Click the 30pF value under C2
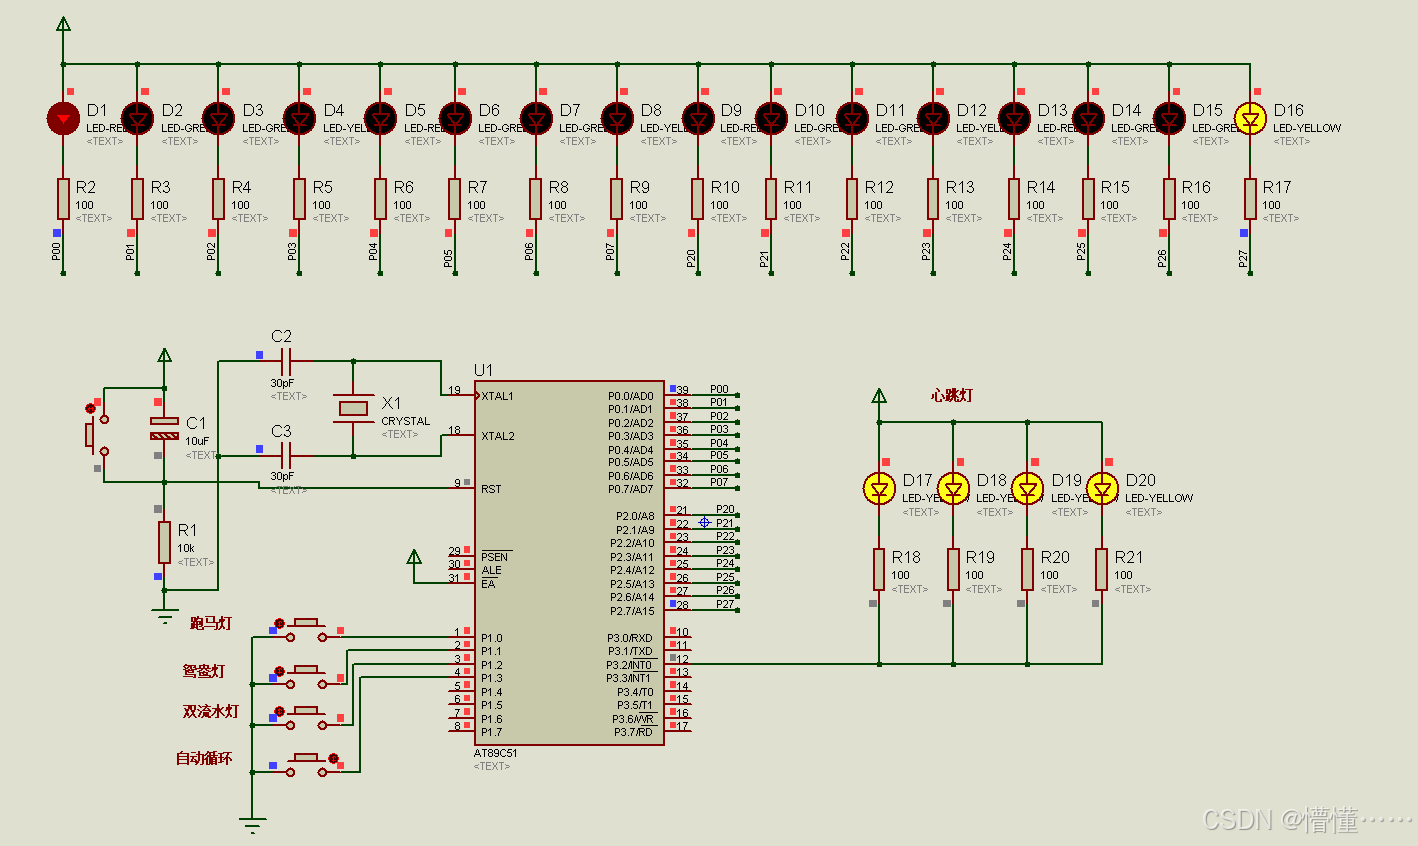 (282, 383)
